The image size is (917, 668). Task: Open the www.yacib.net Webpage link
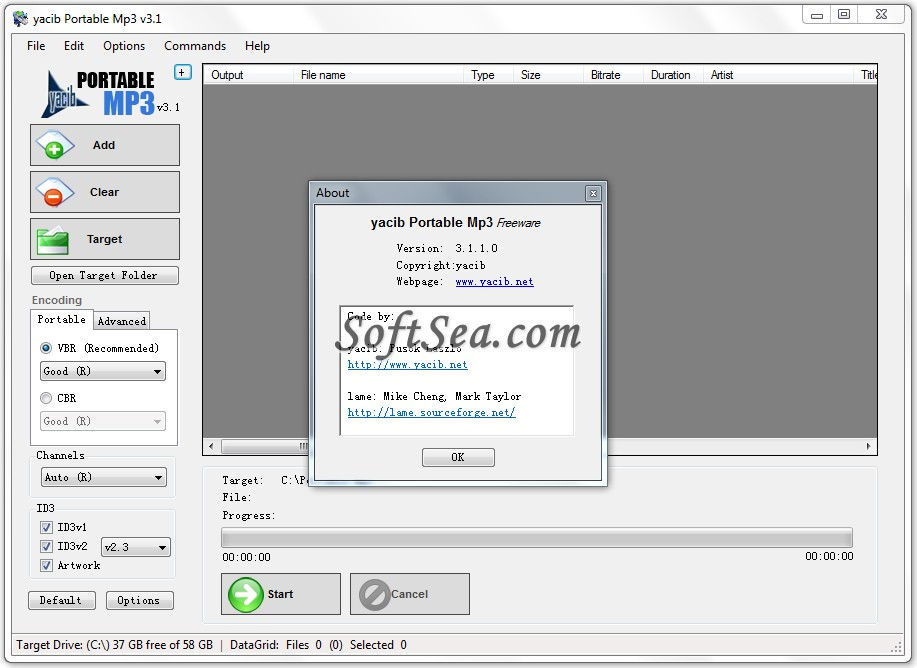494,282
